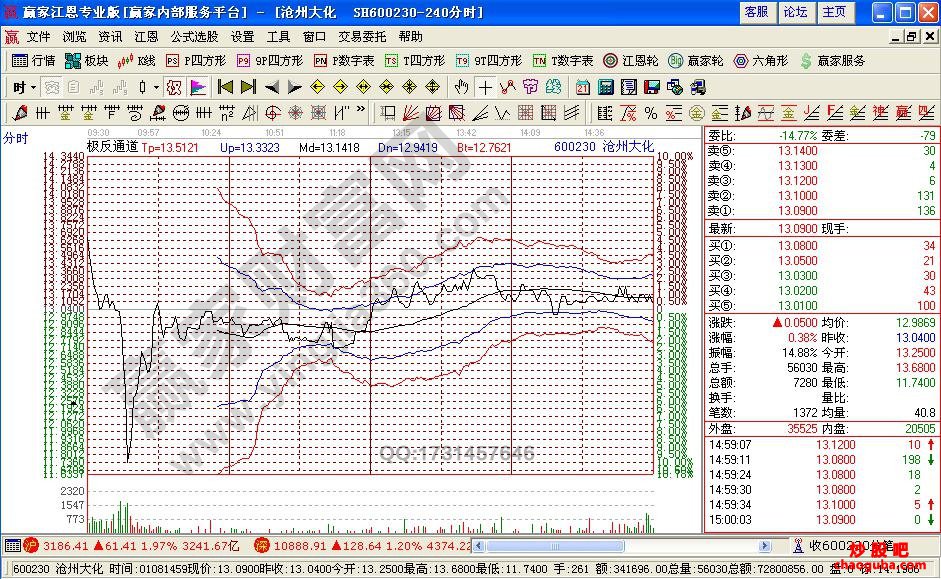Image resolution: width=941 pixels, height=579 pixels.
Task: Click the Shanghai index 3186.41 in status bar
Action: 65,546
